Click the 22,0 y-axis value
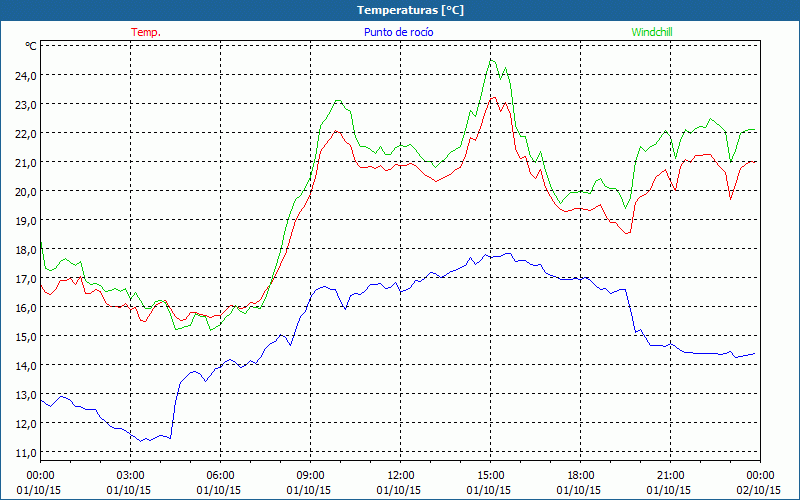This screenshot has width=800, height=500. (x=26, y=134)
